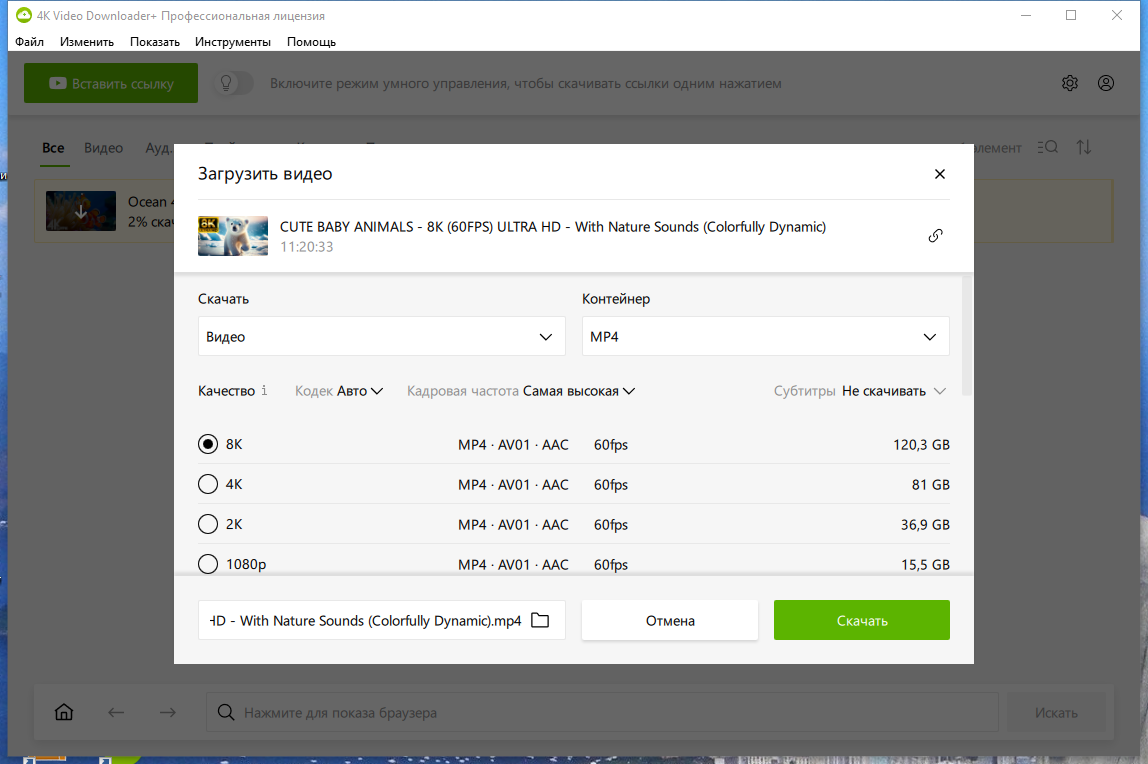Click the 81 GB size value

931,484
